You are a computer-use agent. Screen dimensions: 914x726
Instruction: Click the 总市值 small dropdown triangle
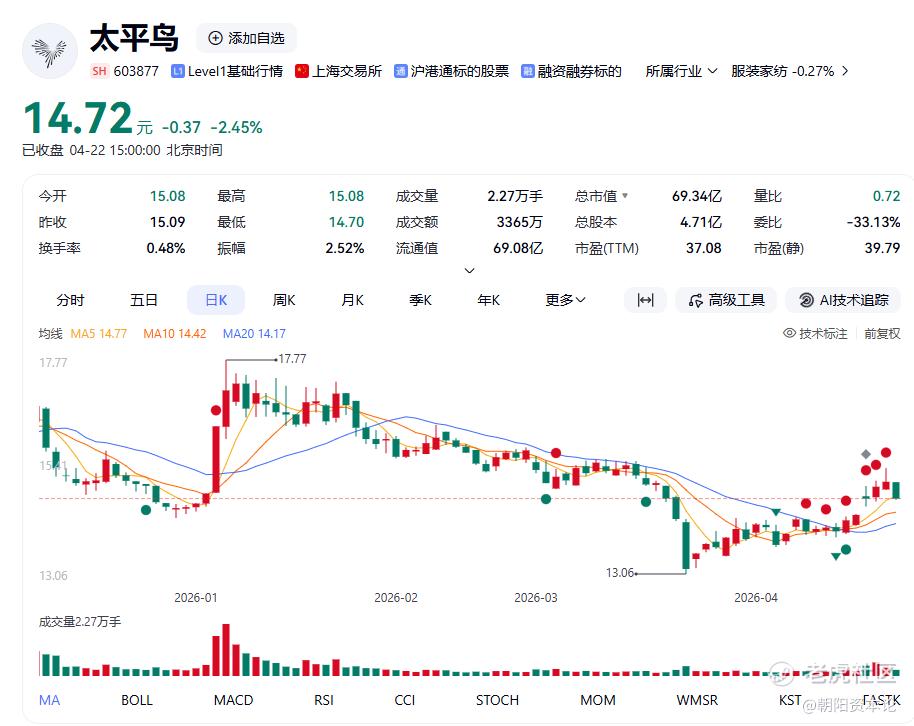(625, 195)
